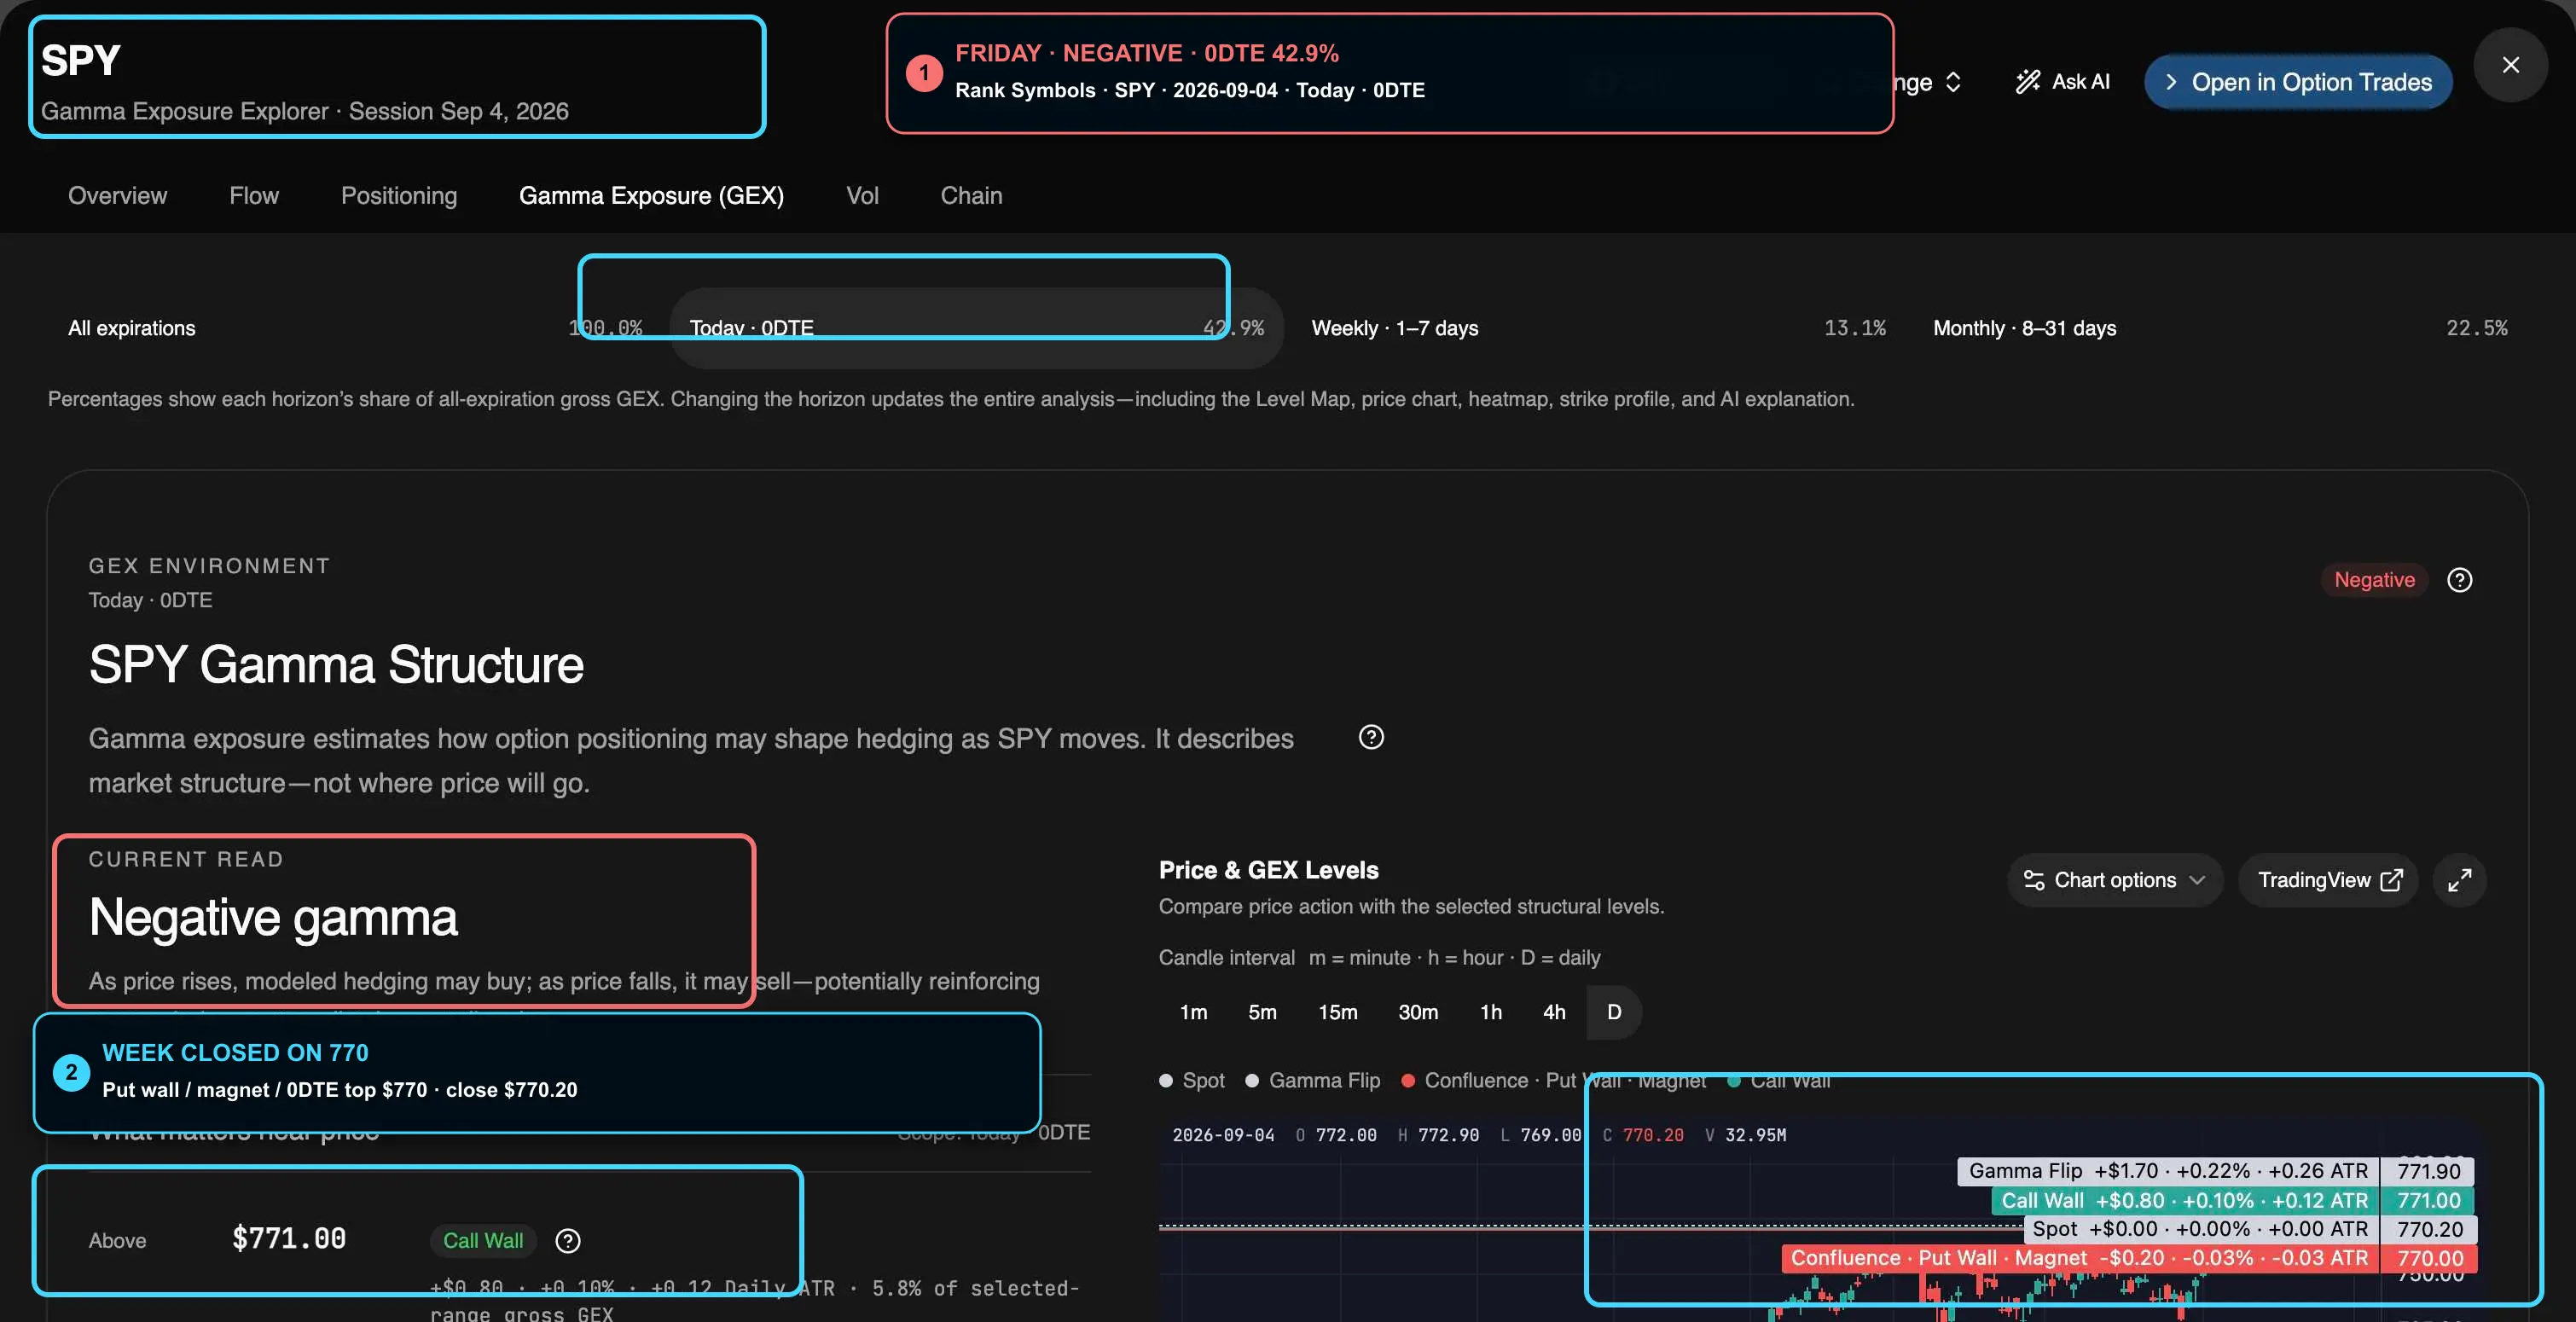Click the Confluence Put Wall Magnet chart label
2576x1322 pixels.
pos(2079,1258)
